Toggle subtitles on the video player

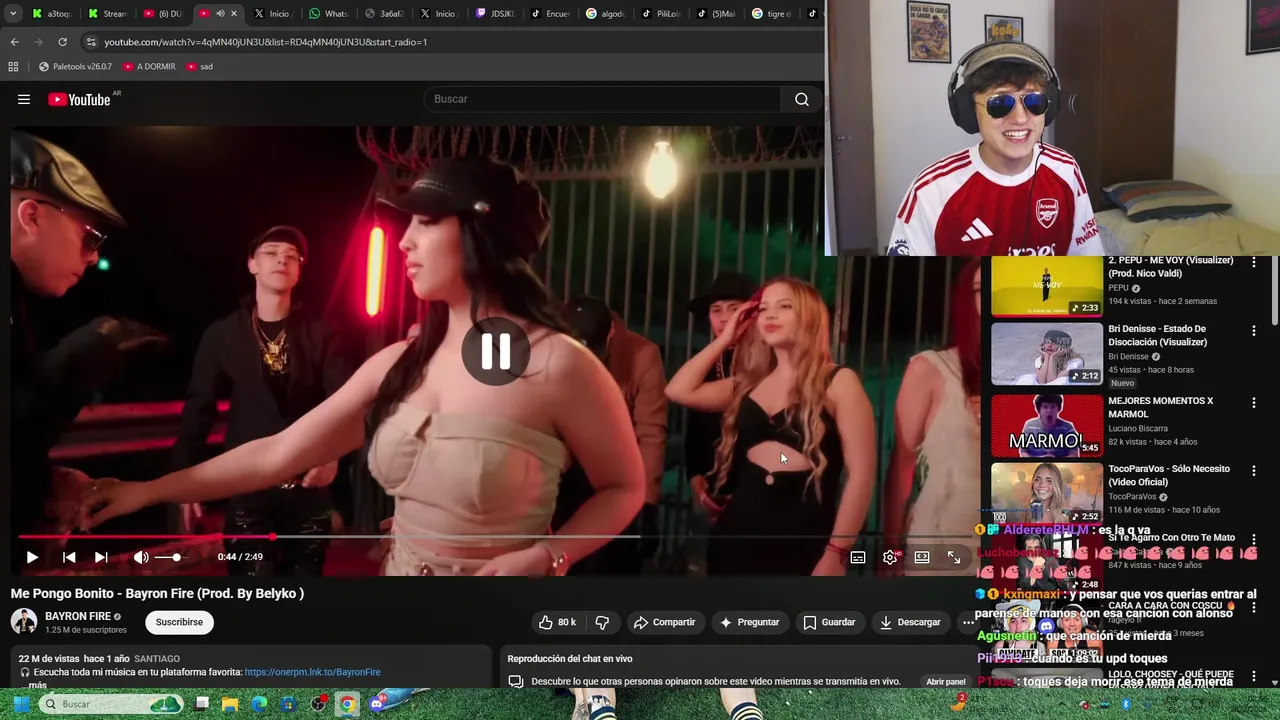tap(858, 557)
